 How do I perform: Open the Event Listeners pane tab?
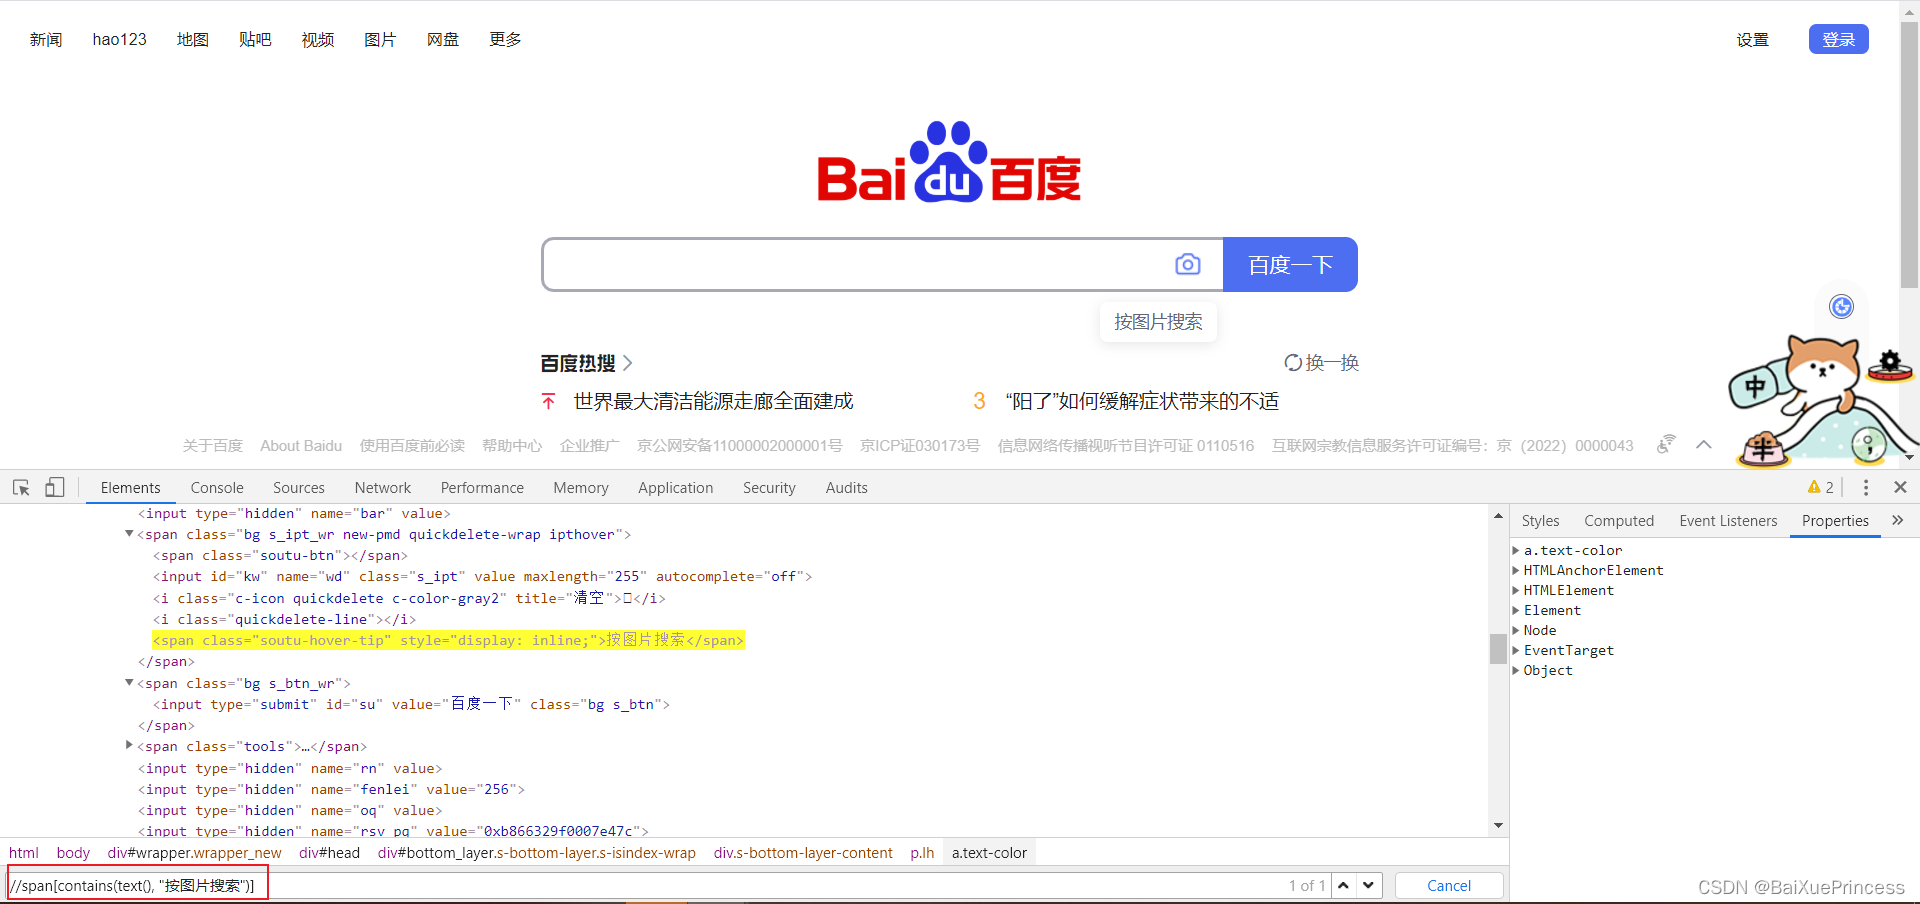coord(1728,520)
